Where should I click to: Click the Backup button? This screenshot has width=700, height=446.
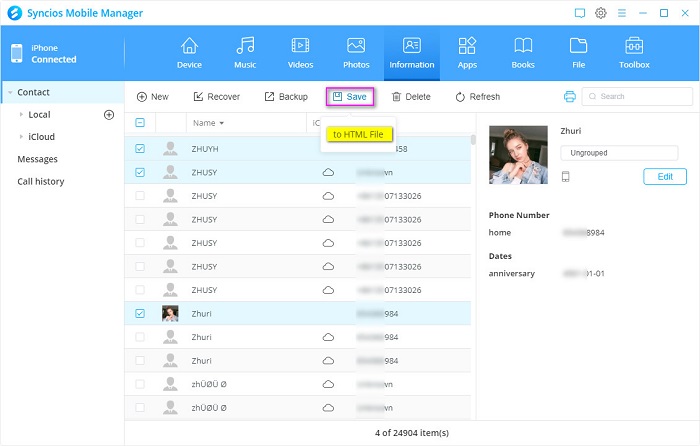coord(286,97)
